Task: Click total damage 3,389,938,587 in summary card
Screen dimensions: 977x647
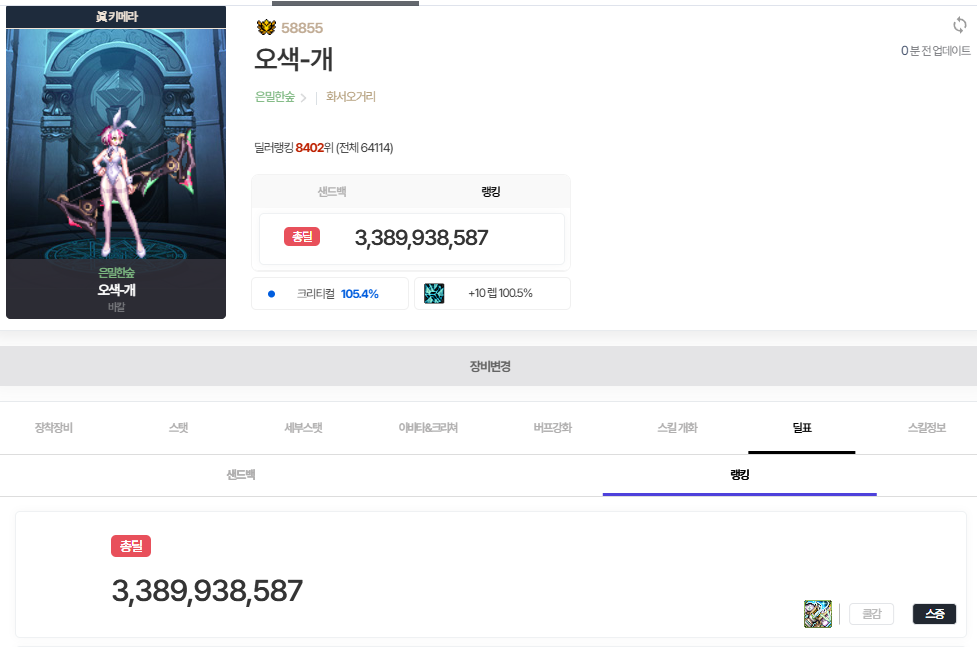Action: pyautogui.click(x=421, y=237)
